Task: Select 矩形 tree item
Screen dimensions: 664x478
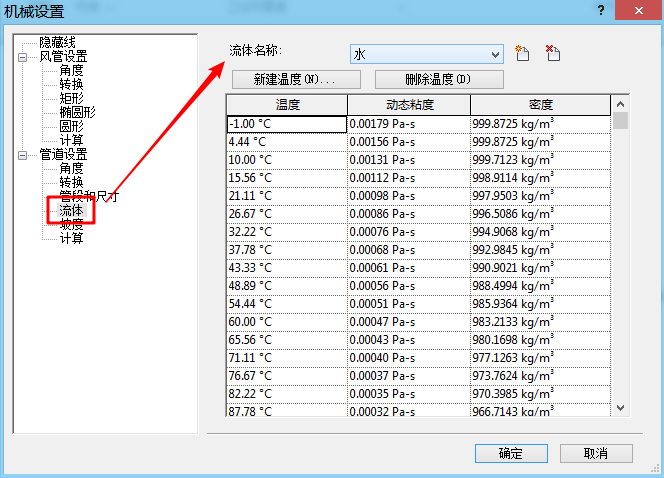Action: click(x=71, y=98)
